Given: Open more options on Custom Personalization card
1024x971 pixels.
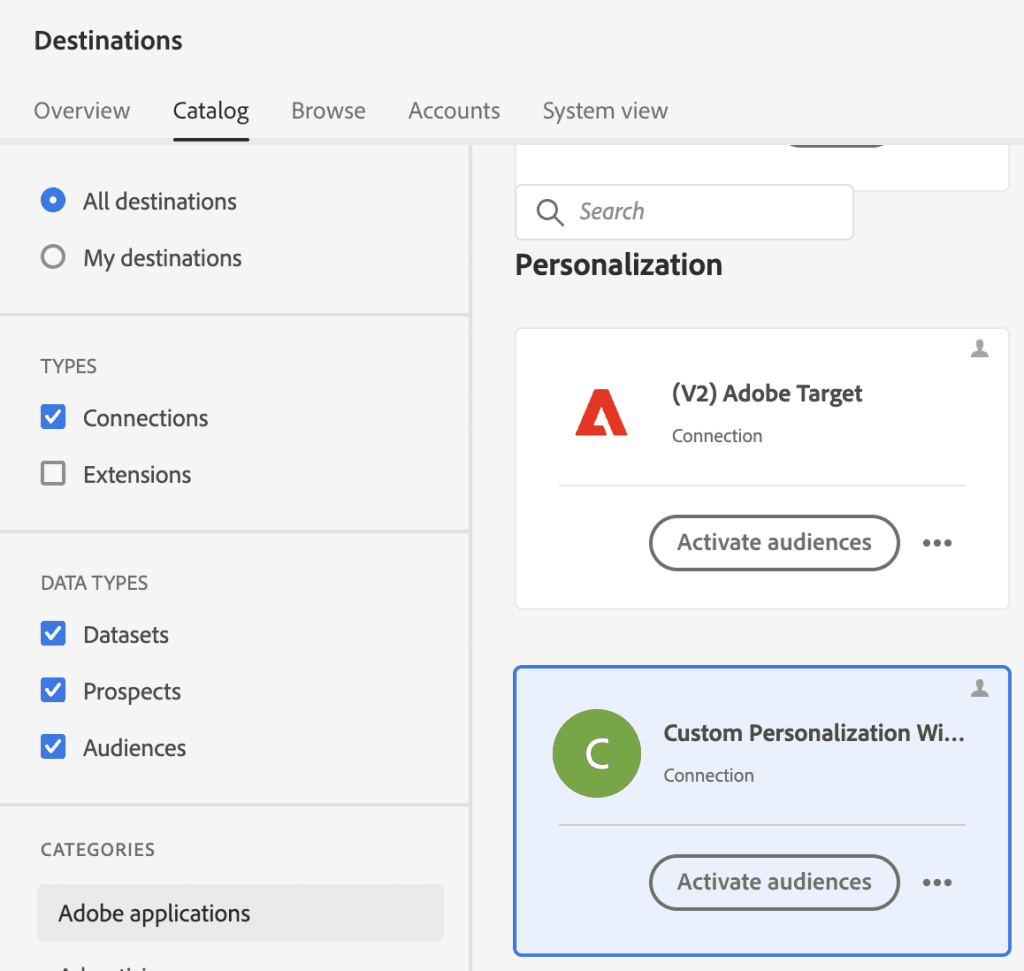Looking at the screenshot, I should [x=937, y=882].
